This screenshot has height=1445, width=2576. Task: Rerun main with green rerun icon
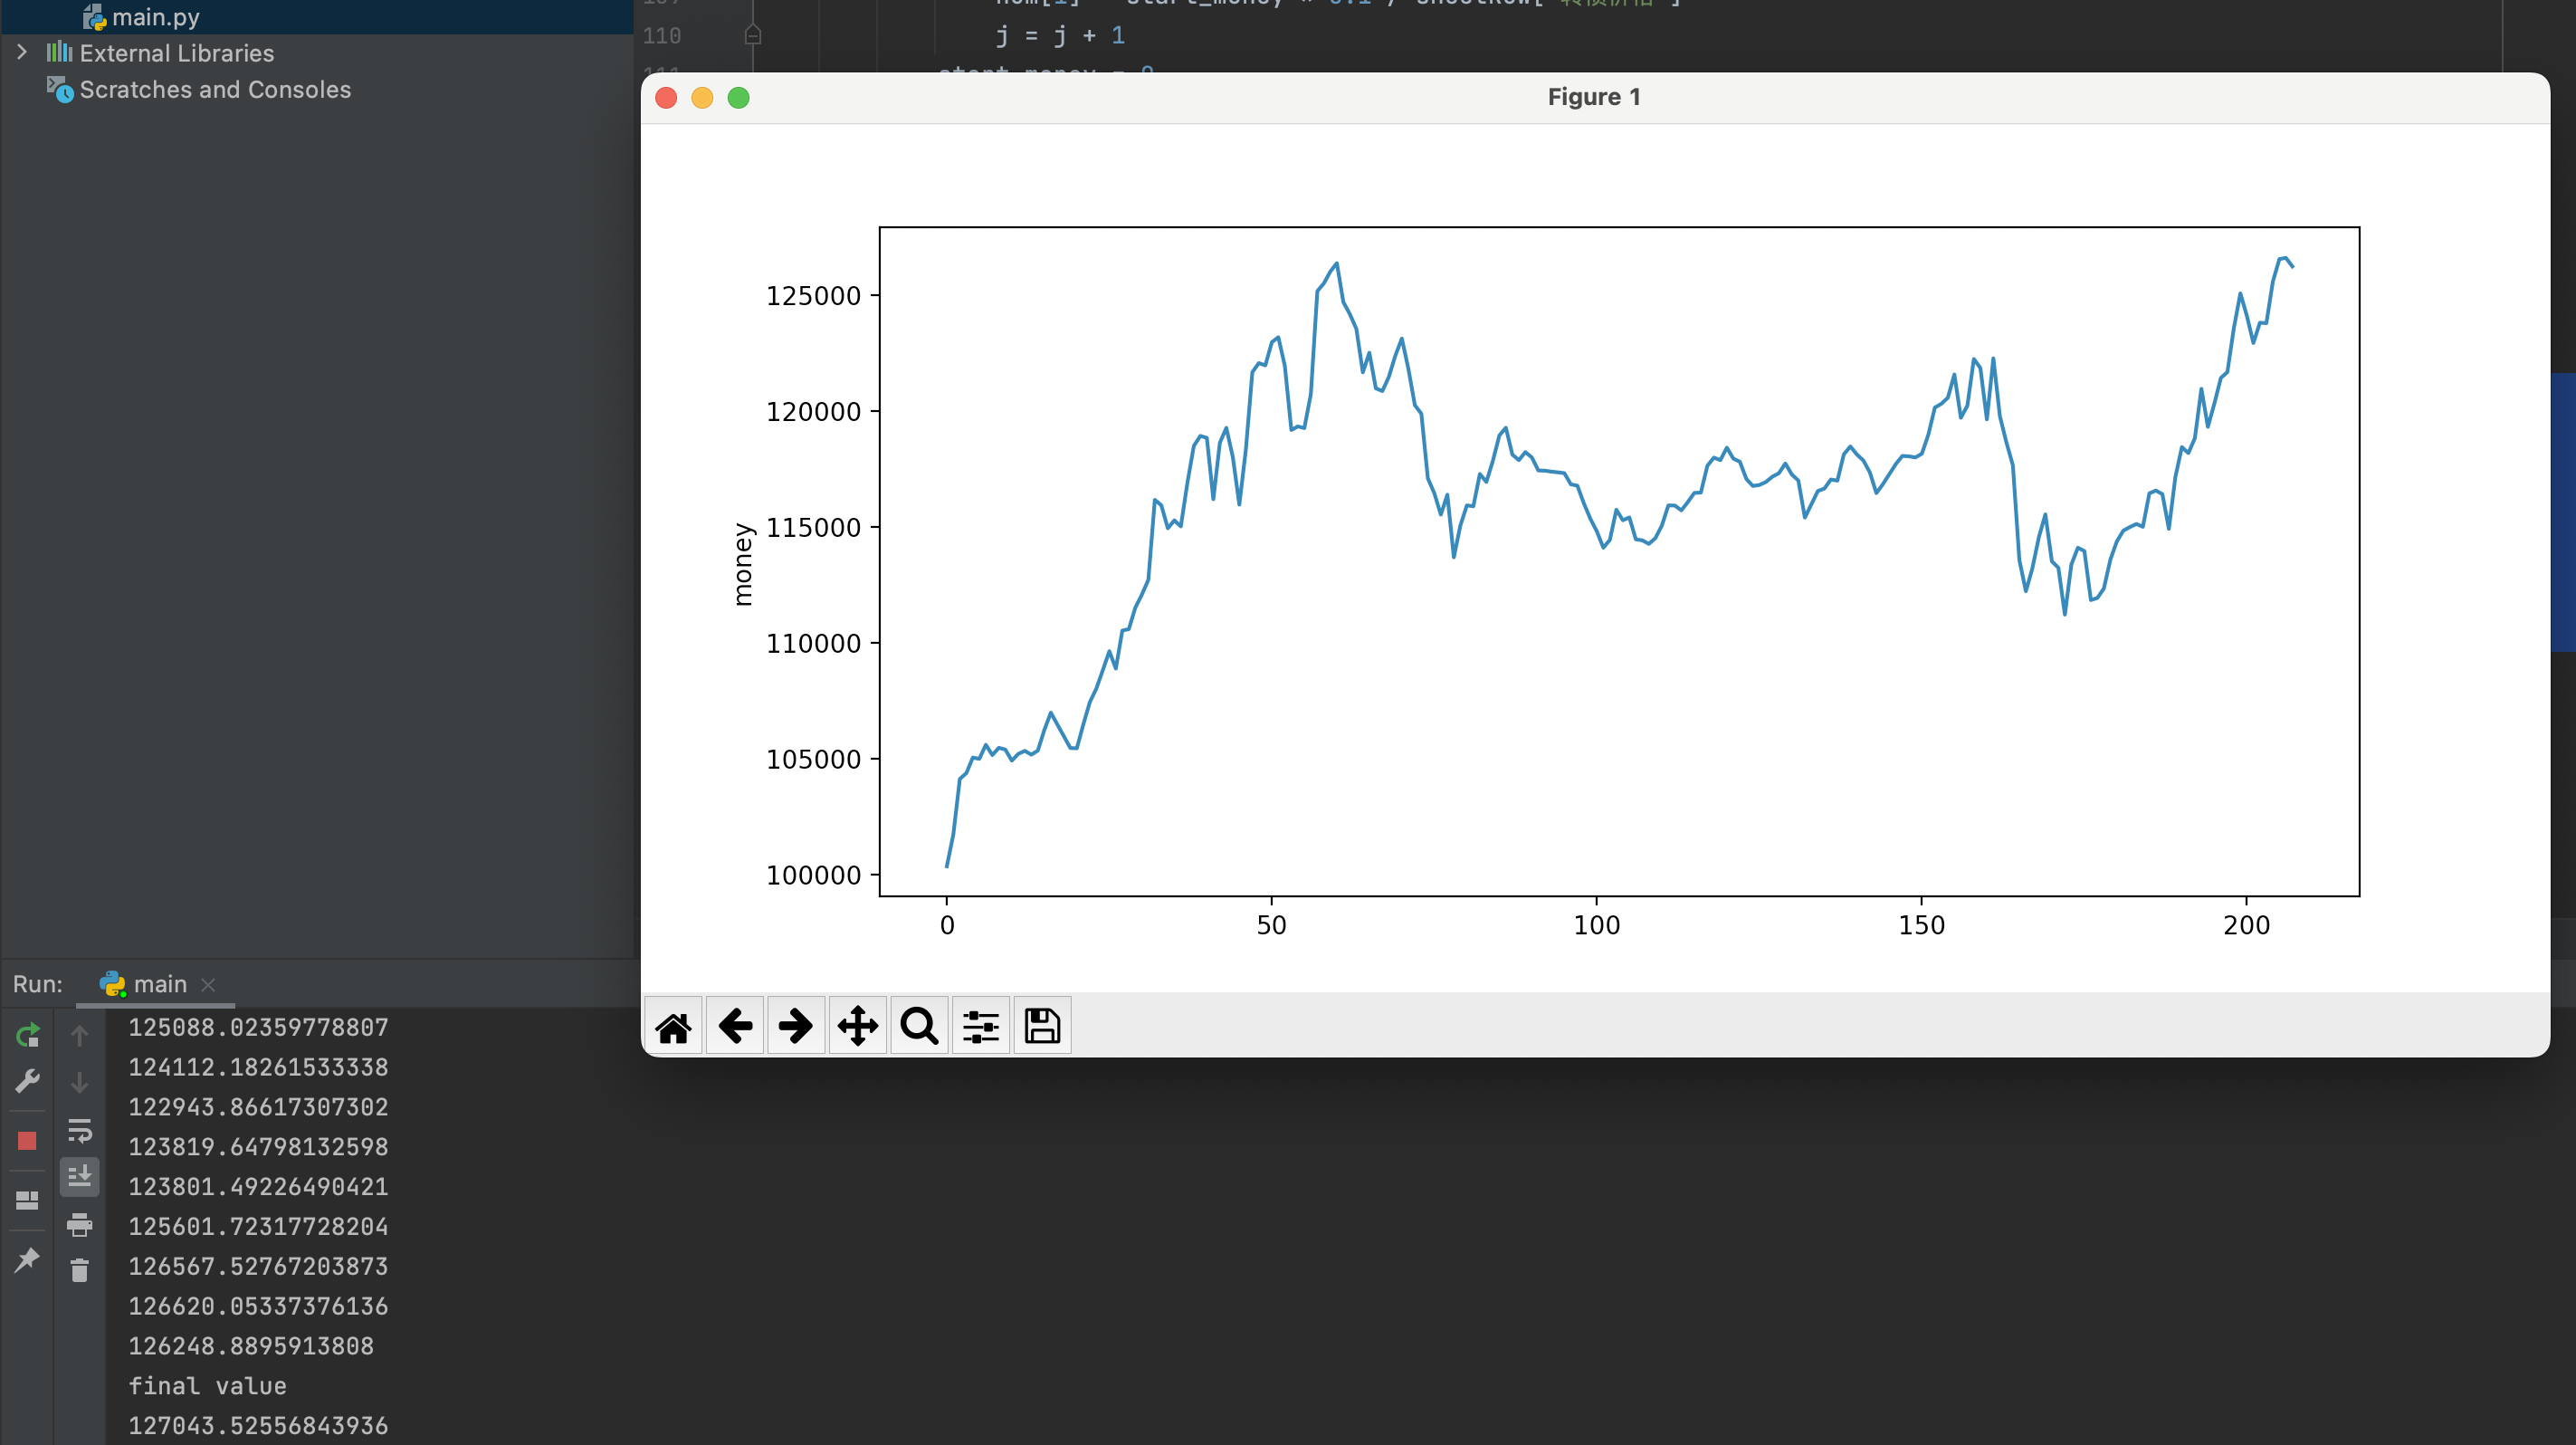click(x=27, y=1036)
